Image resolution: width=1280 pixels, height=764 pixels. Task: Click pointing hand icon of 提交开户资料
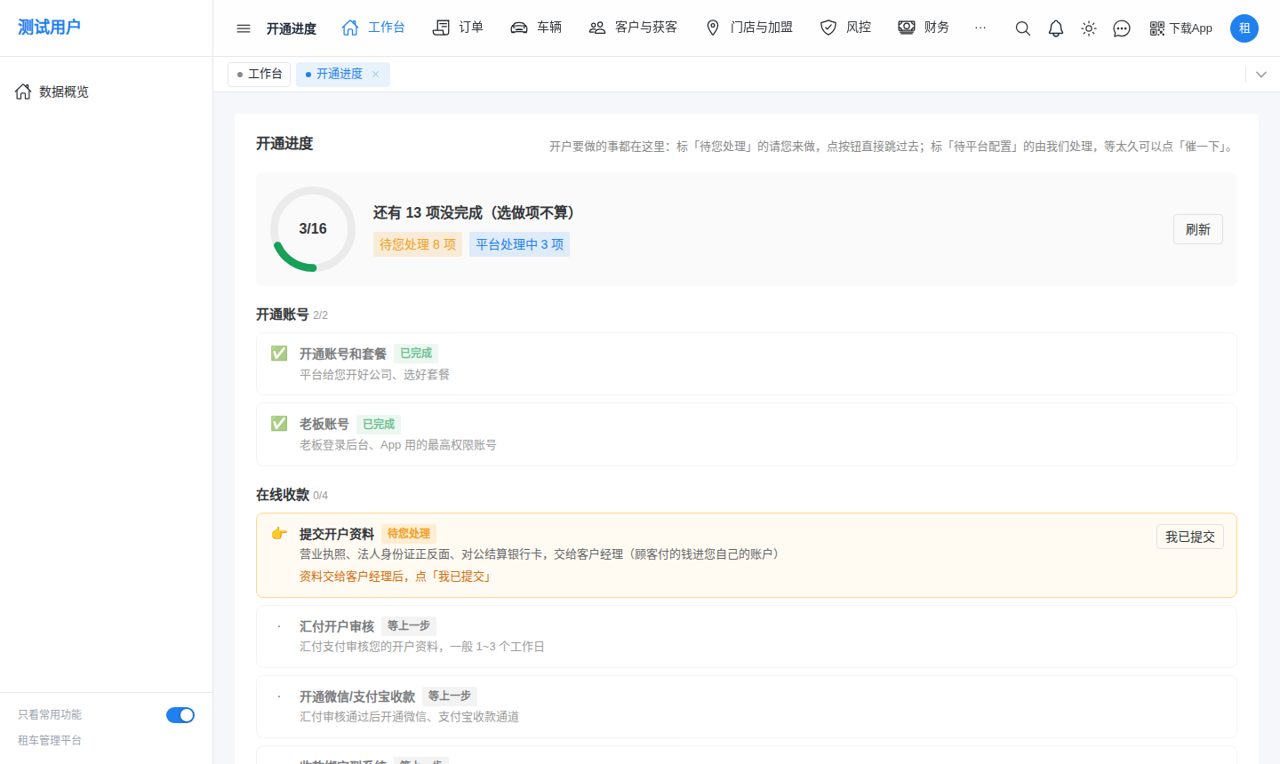(279, 534)
